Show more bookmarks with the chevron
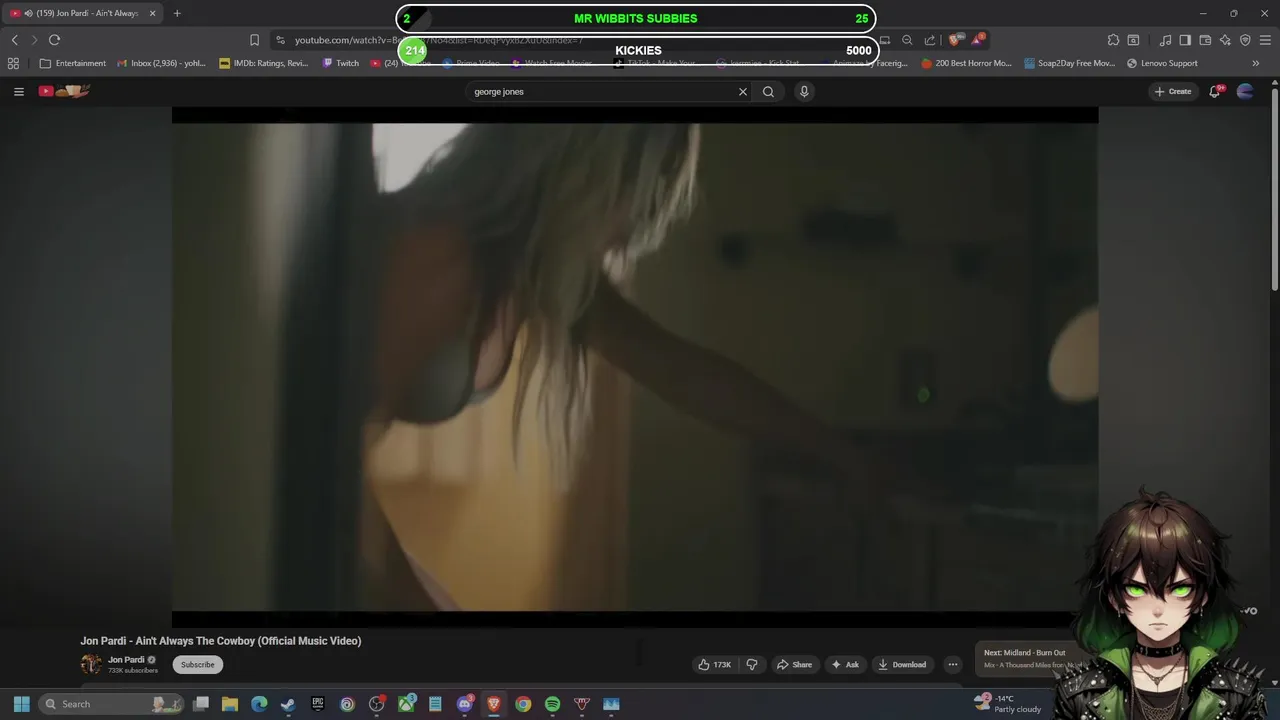This screenshot has width=1280, height=720. (x=1256, y=63)
